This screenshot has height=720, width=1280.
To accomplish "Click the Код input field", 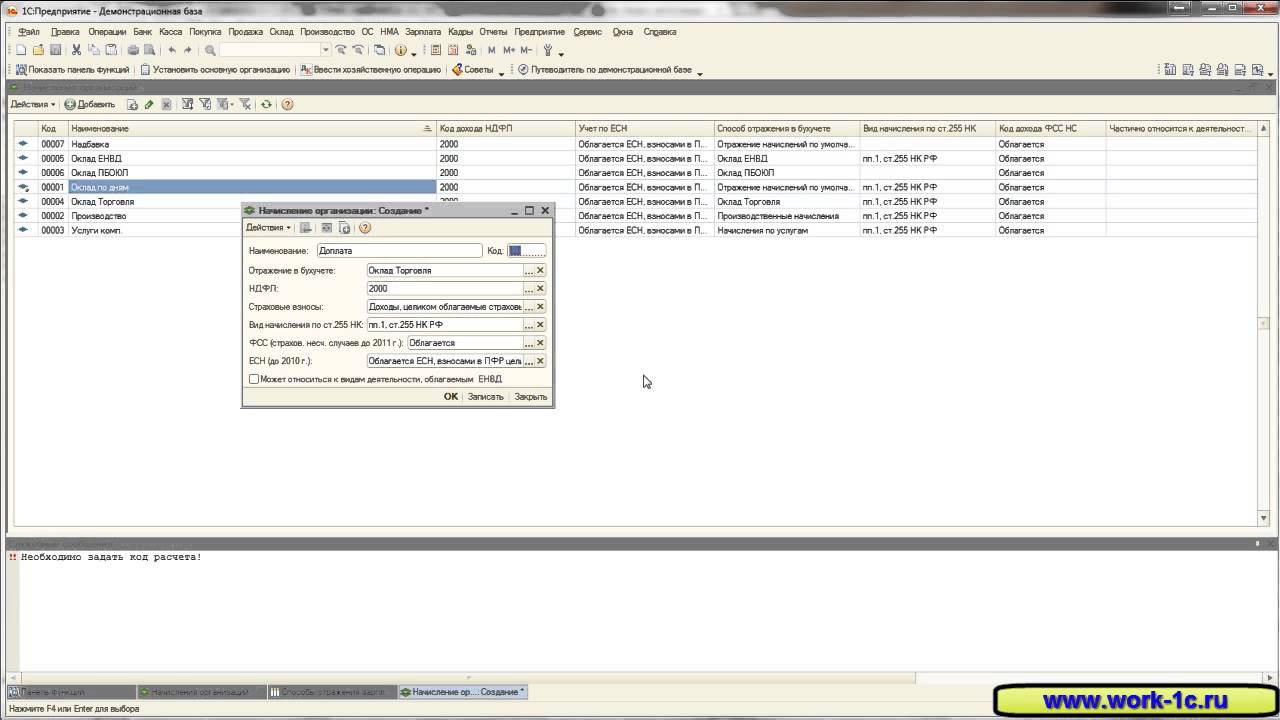I will [x=527, y=251].
